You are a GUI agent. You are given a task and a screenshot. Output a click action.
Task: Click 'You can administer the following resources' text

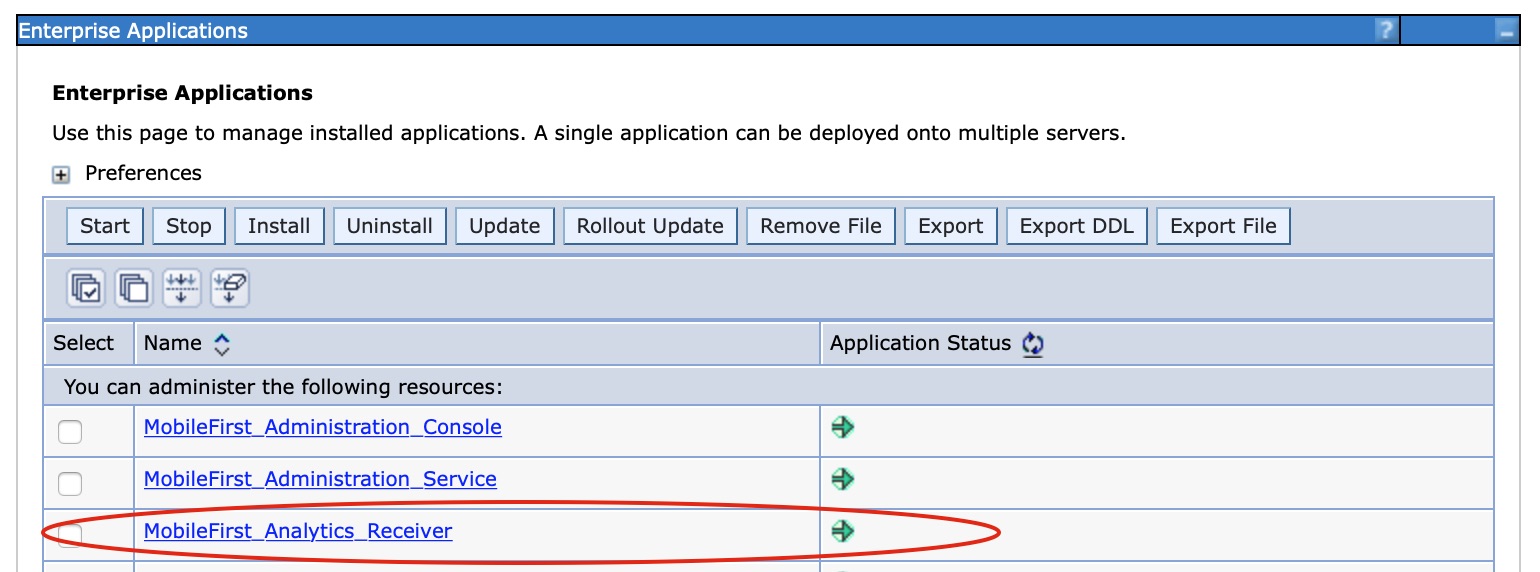(x=283, y=386)
